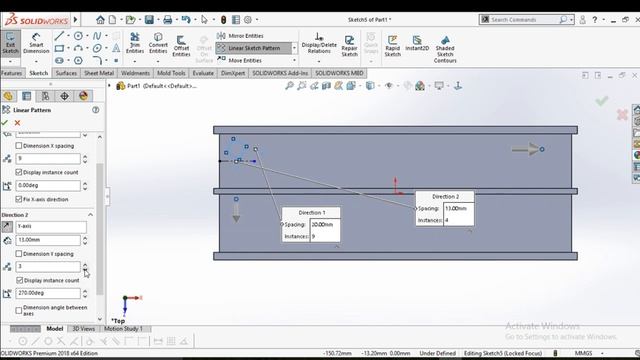Open the ConfigurationManager tab

coord(45,96)
